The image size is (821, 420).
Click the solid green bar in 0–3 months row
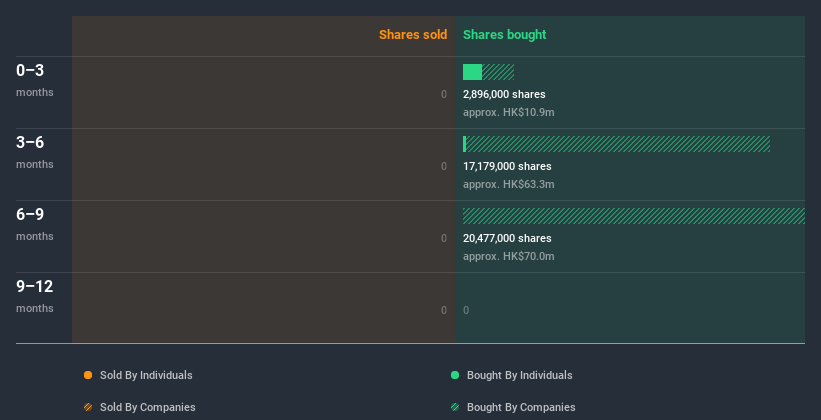click(x=472, y=72)
